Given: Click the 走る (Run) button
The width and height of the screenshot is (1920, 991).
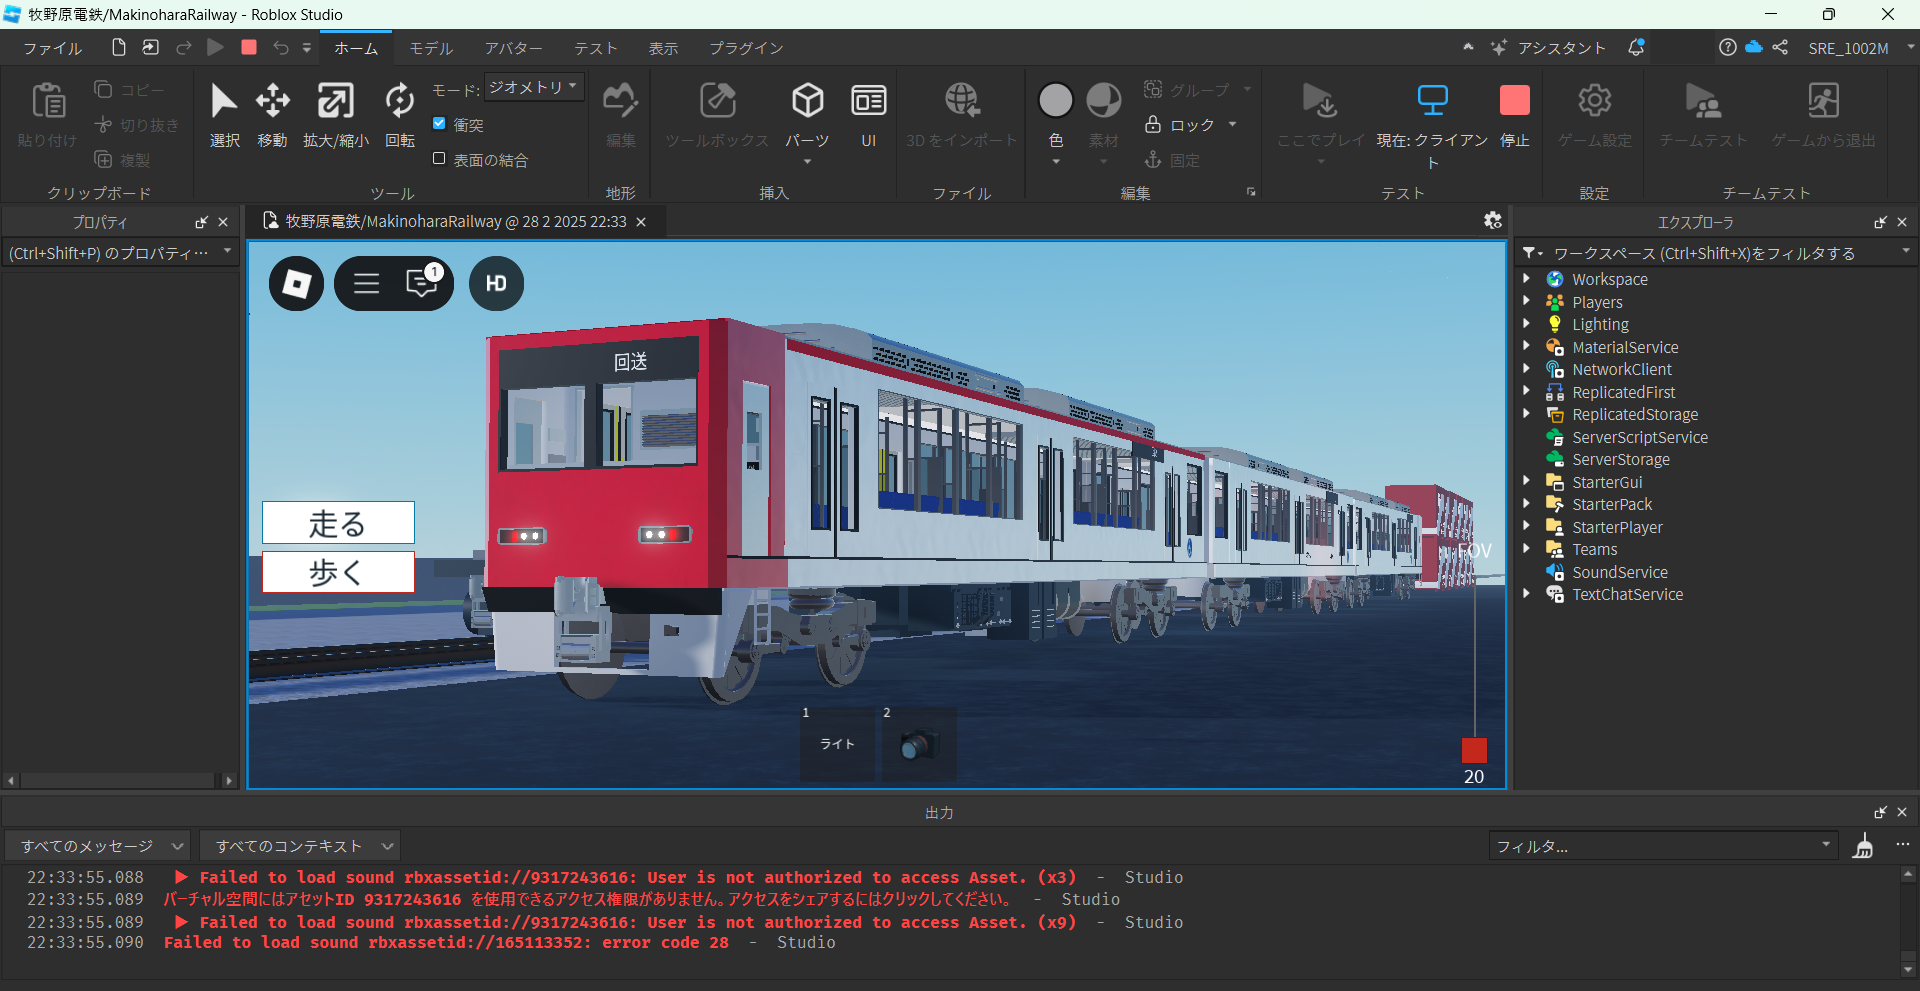Looking at the screenshot, I should 338,523.
